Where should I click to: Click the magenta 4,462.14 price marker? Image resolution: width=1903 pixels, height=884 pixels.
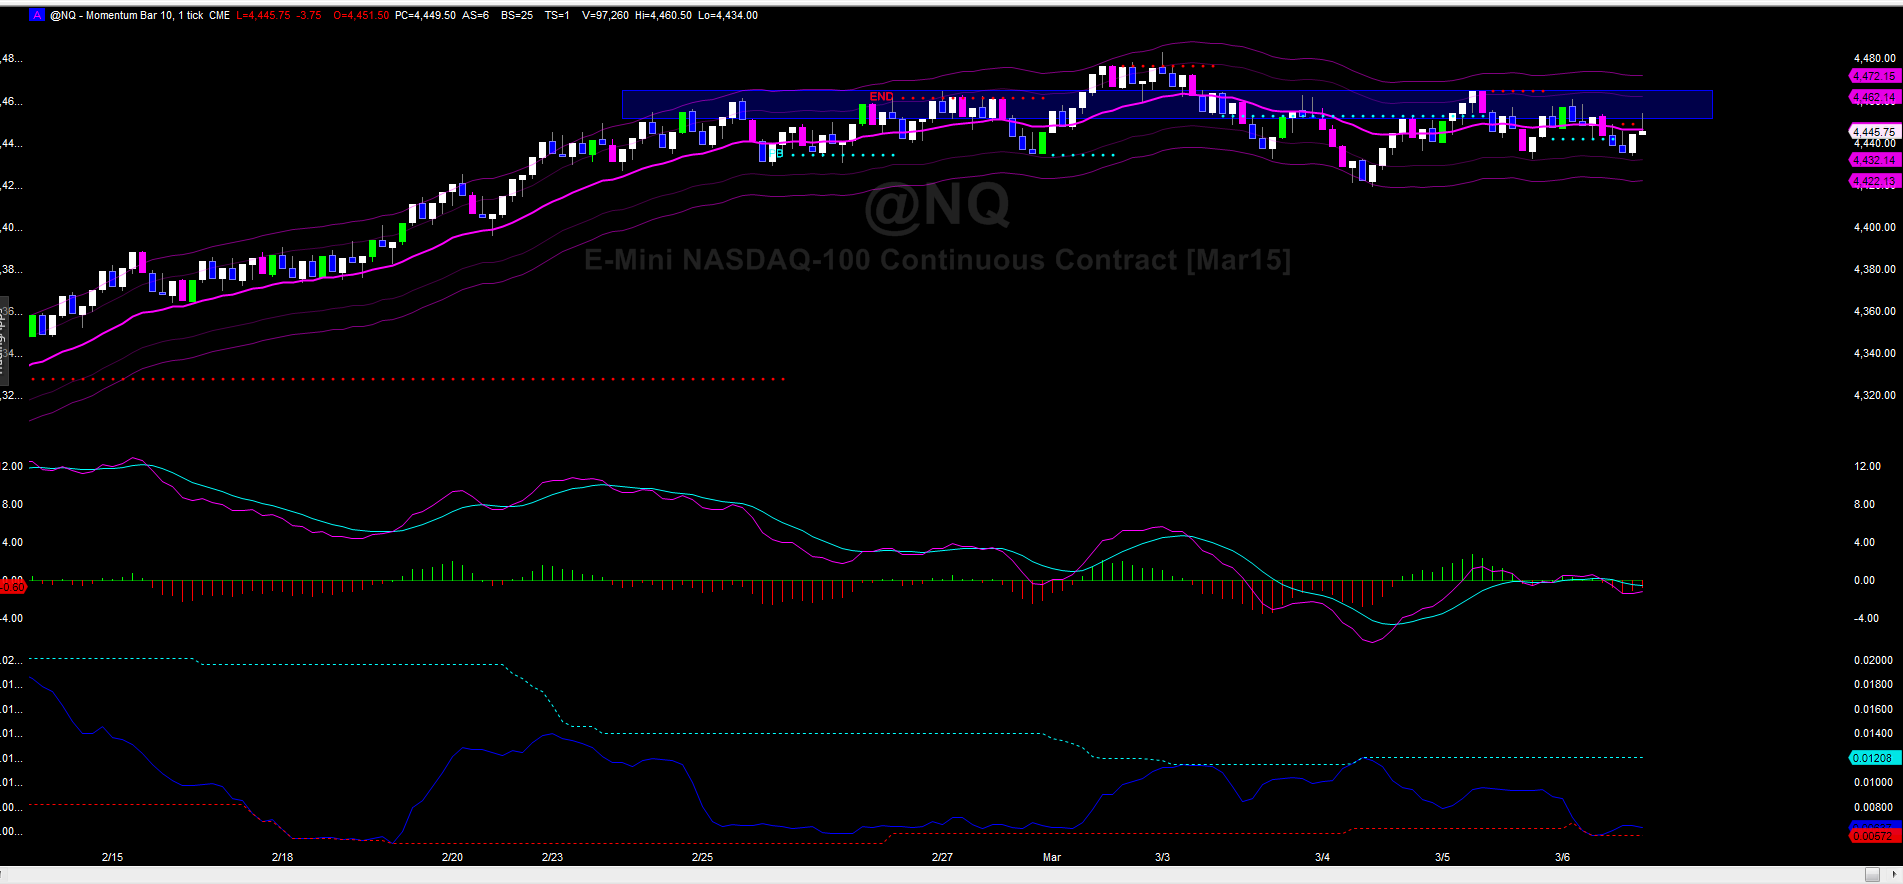[1873, 97]
